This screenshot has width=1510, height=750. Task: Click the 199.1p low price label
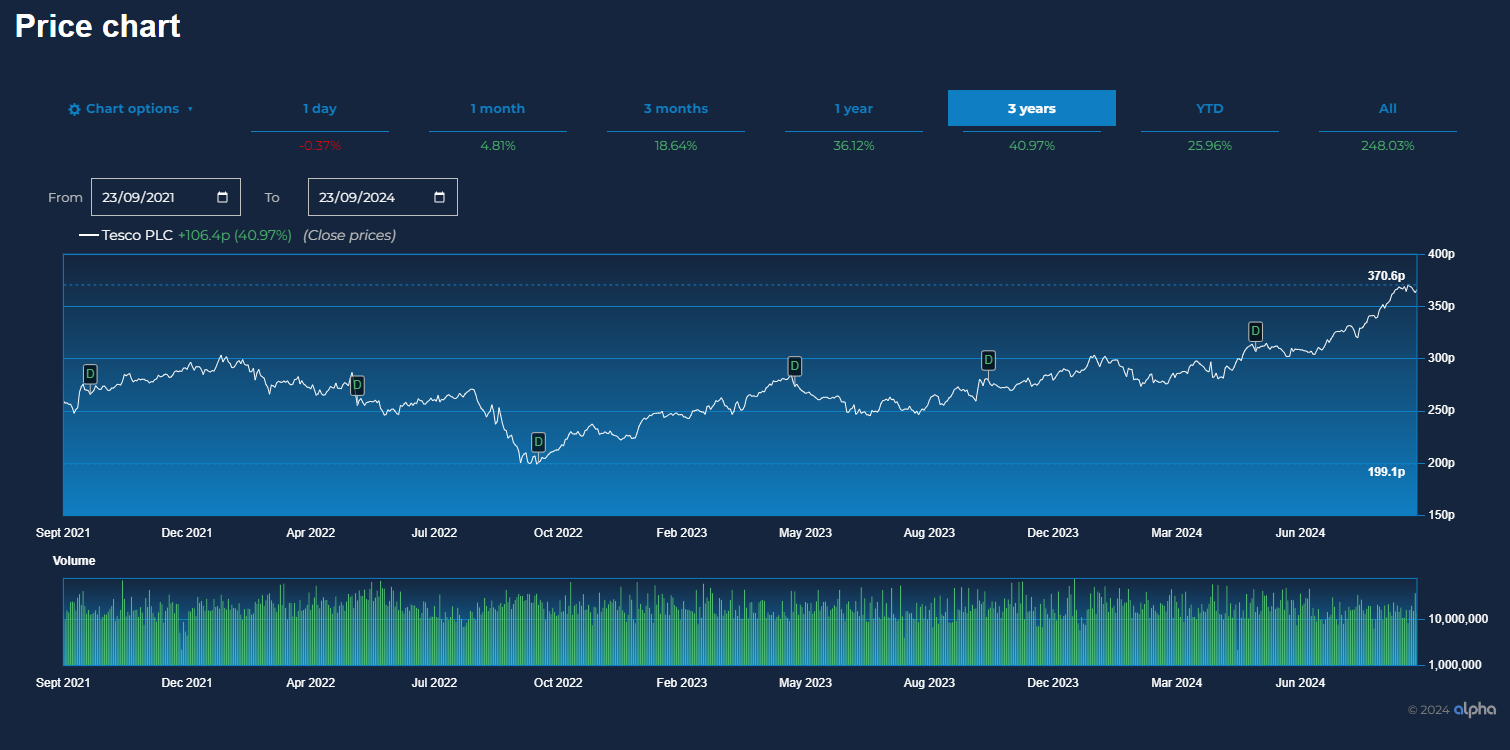tap(1386, 472)
